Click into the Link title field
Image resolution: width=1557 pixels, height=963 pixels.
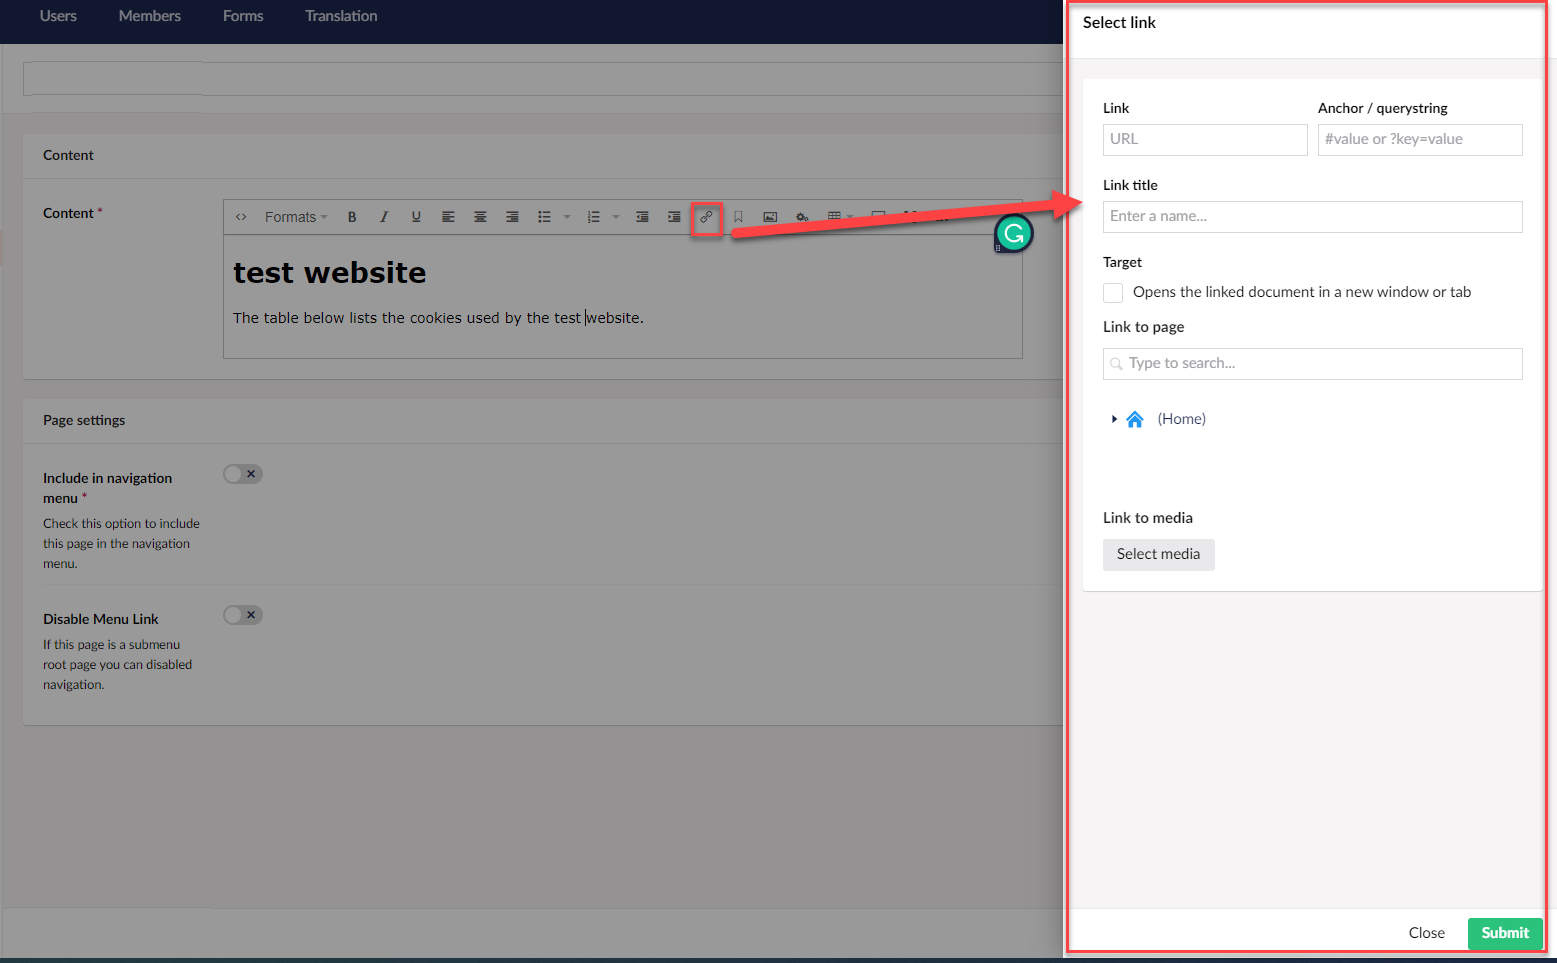pyautogui.click(x=1312, y=217)
